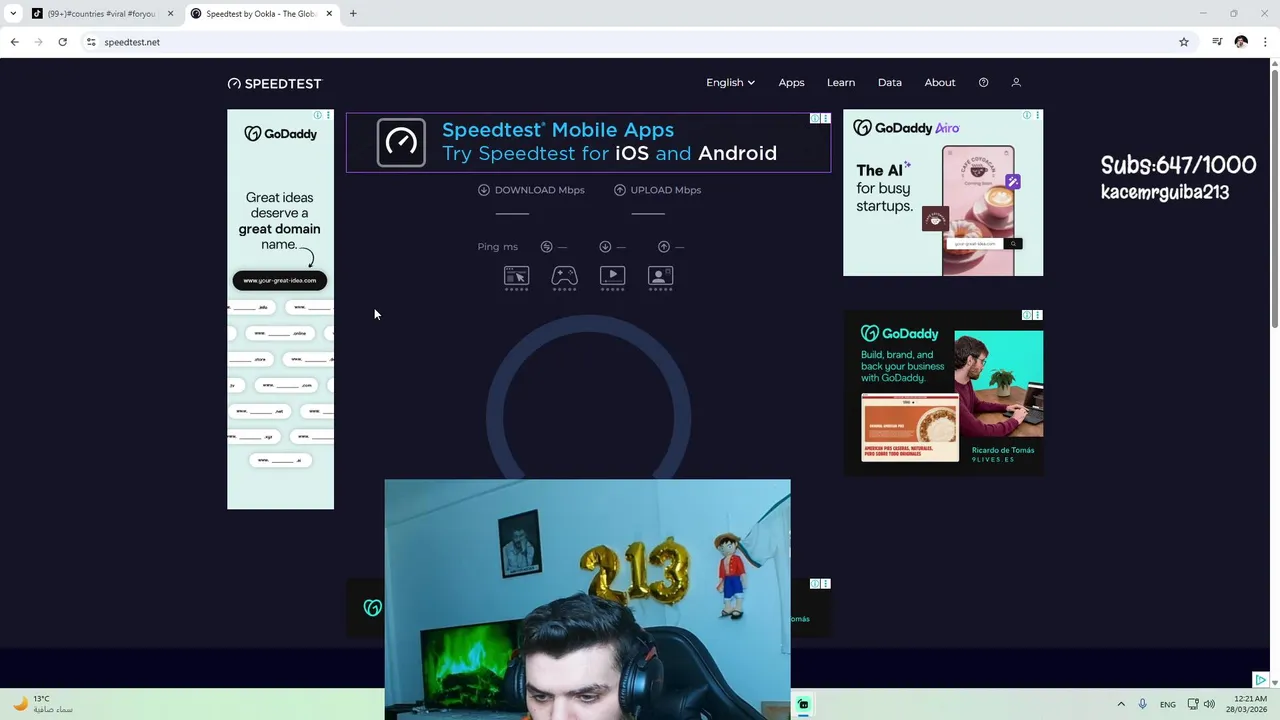
Task: Select the web browsing experience icon
Action: pyautogui.click(x=516, y=277)
